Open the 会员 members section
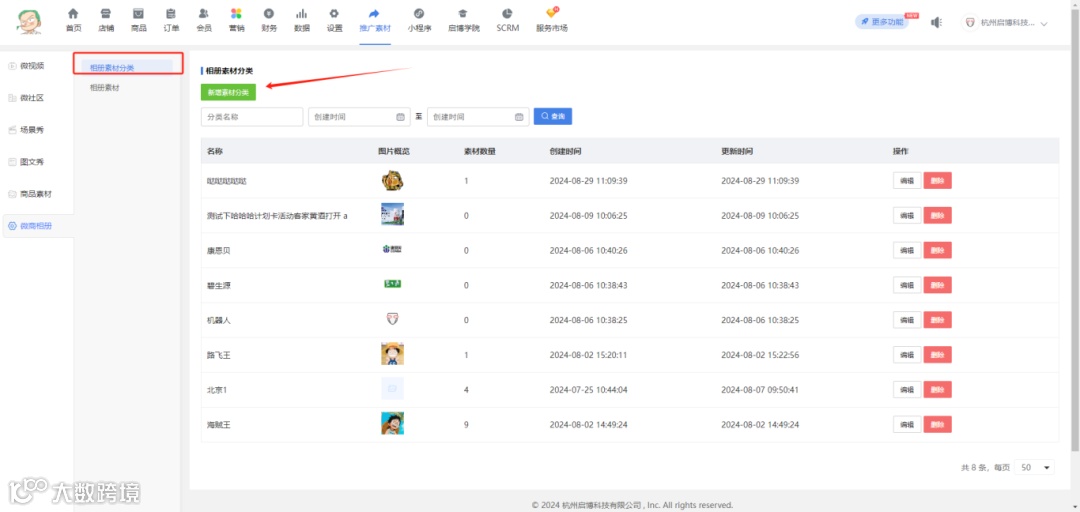This screenshot has height=512, width=1080. pos(204,21)
